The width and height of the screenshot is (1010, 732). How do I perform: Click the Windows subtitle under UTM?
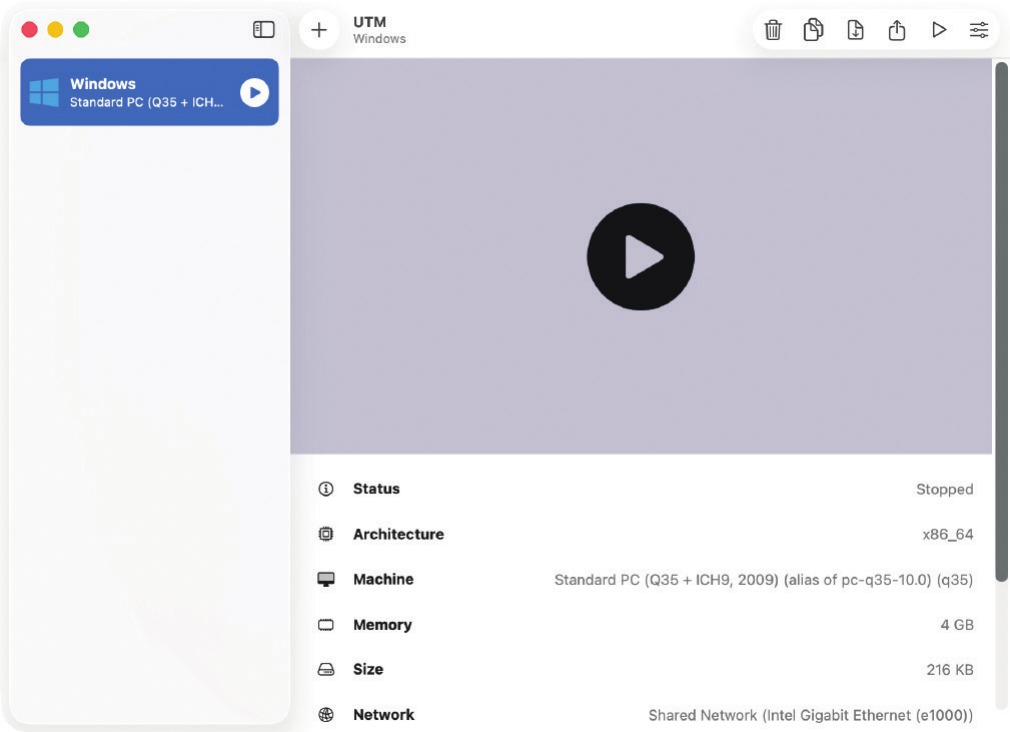379,39
